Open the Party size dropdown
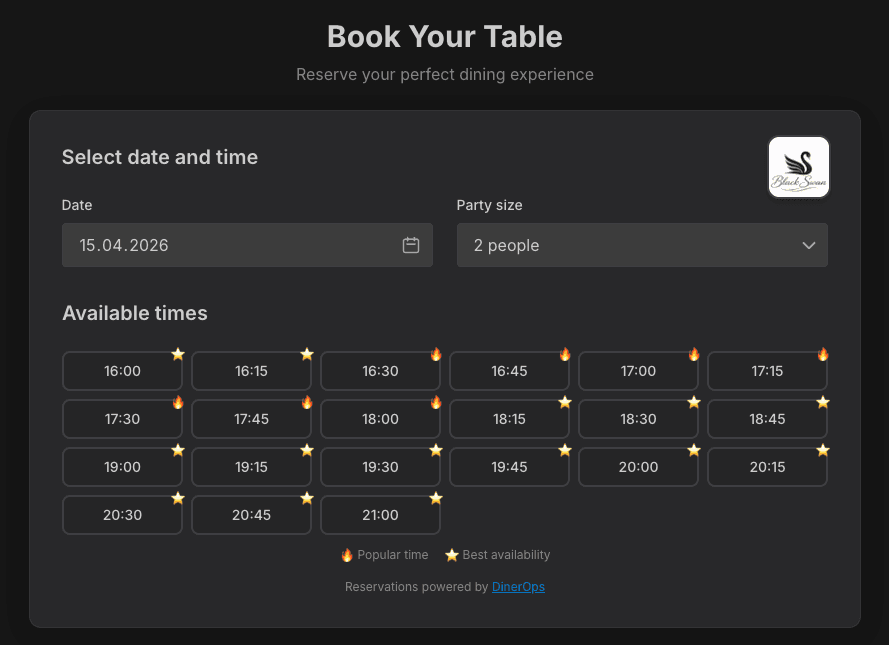This screenshot has width=889, height=645. point(642,244)
